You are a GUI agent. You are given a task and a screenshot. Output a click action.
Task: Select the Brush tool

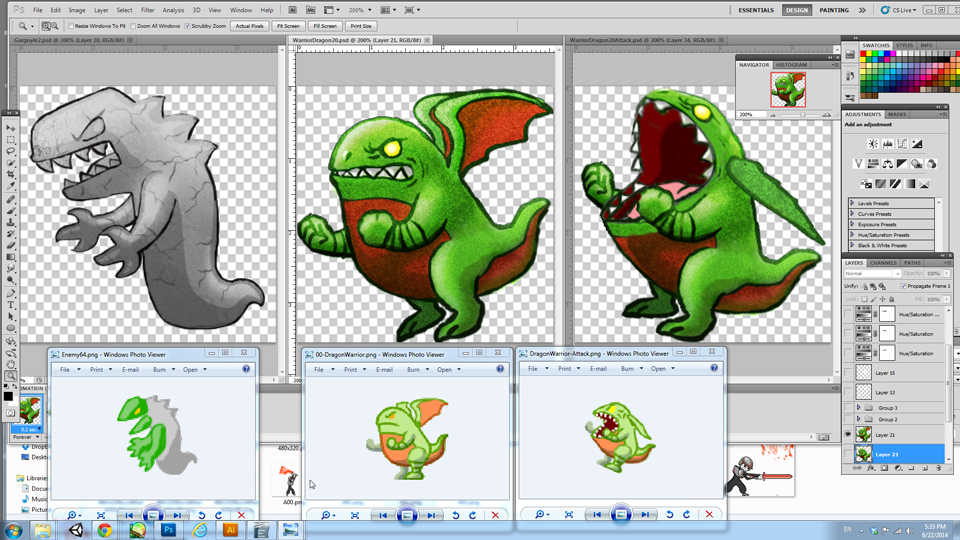(11, 211)
